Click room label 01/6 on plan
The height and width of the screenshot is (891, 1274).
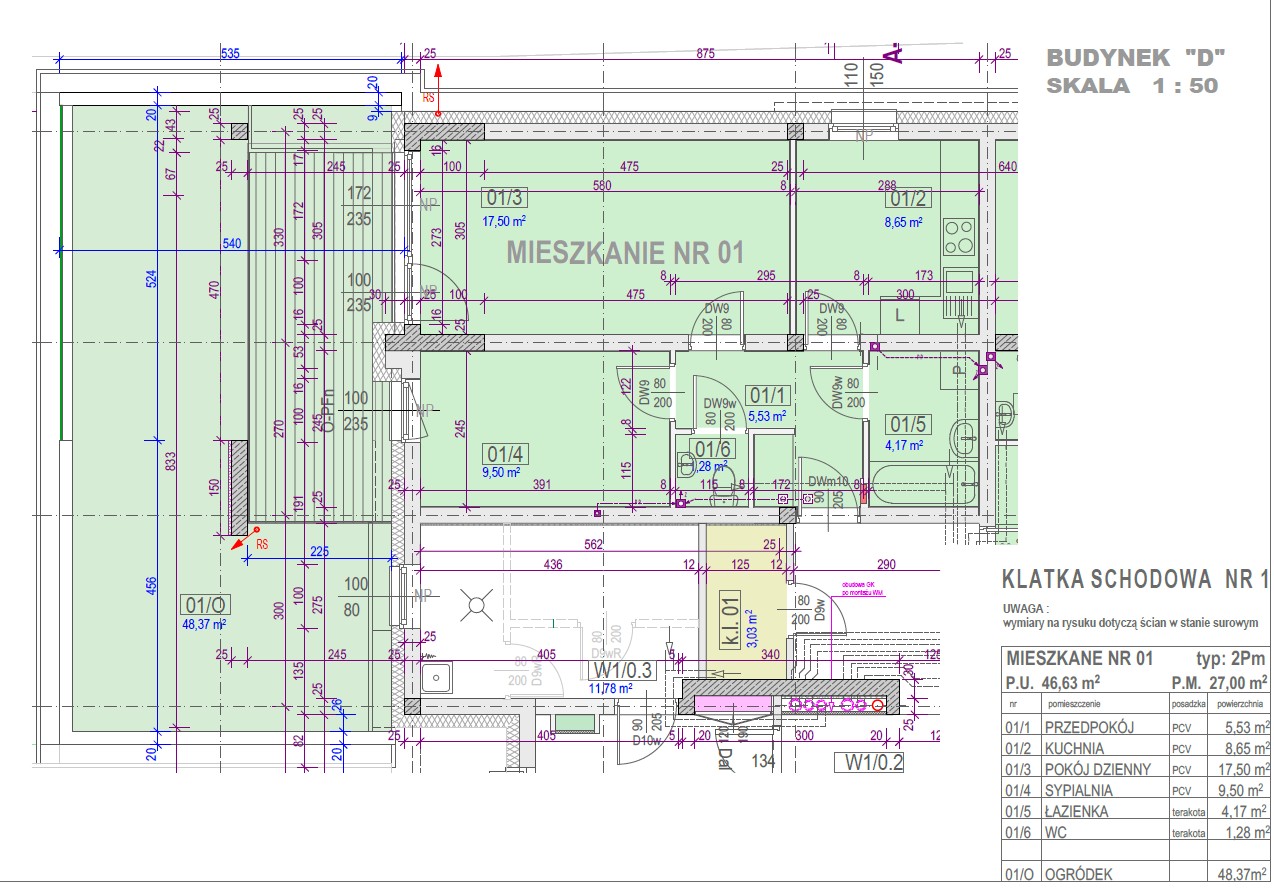point(714,449)
